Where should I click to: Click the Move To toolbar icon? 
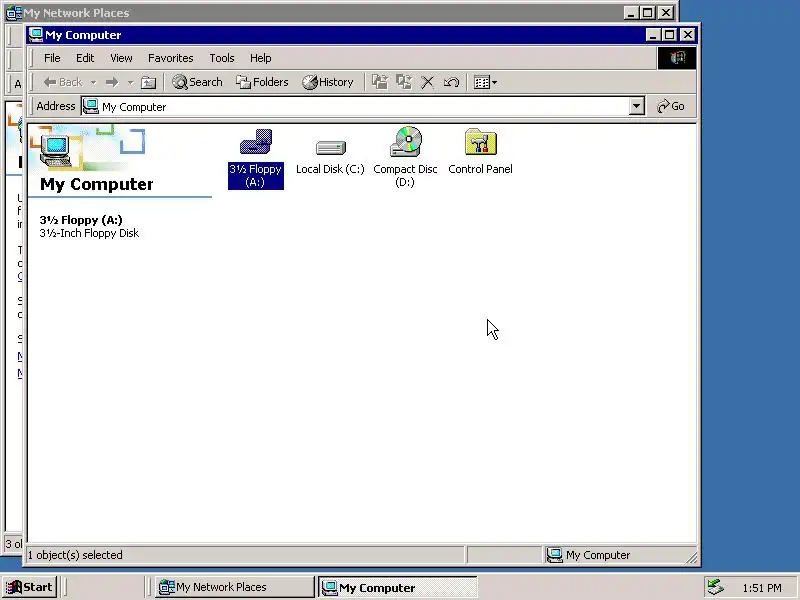(380, 82)
